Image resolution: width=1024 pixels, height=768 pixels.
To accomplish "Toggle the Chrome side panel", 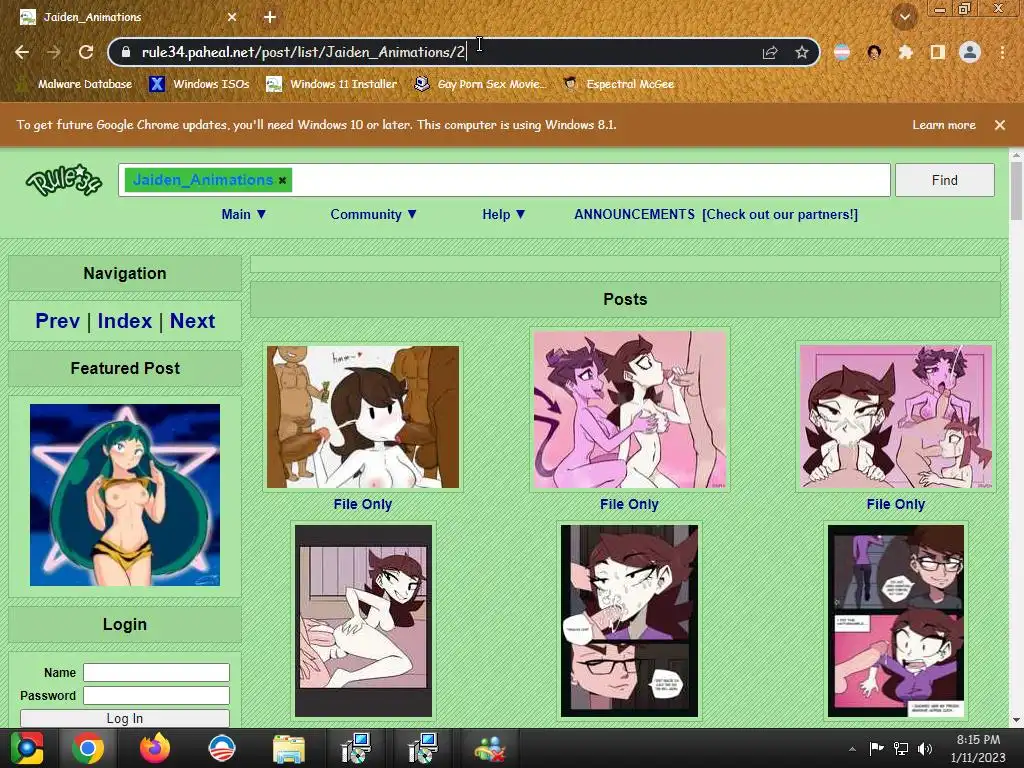I will click(938, 52).
